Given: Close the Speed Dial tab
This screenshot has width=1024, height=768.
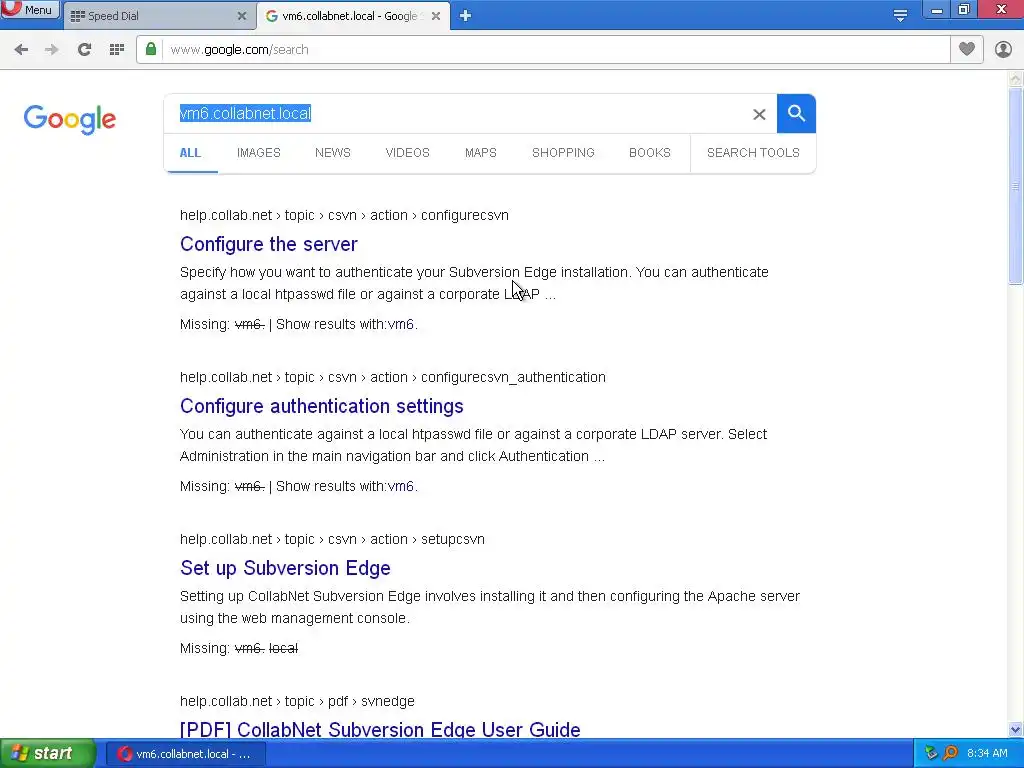Looking at the screenshot, I should pyautogui.click(x=242, y=16).
